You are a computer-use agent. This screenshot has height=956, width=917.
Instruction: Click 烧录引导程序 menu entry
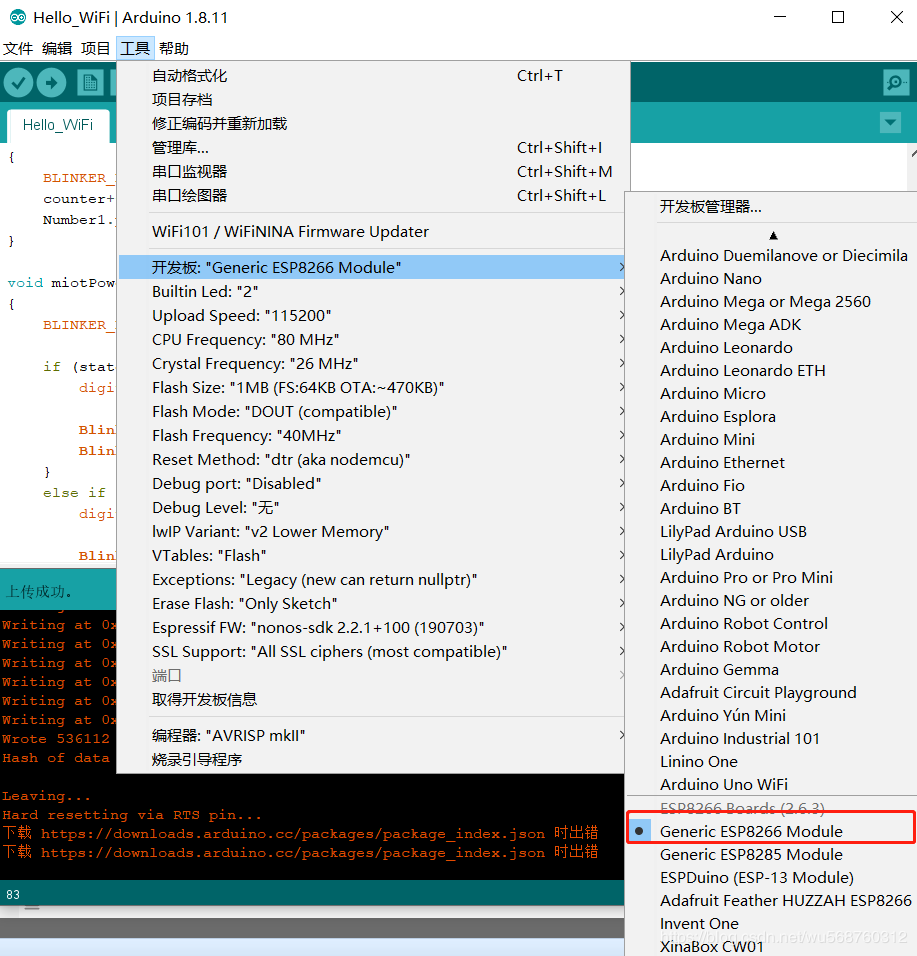pyautogui.click(x=371, y=760)
